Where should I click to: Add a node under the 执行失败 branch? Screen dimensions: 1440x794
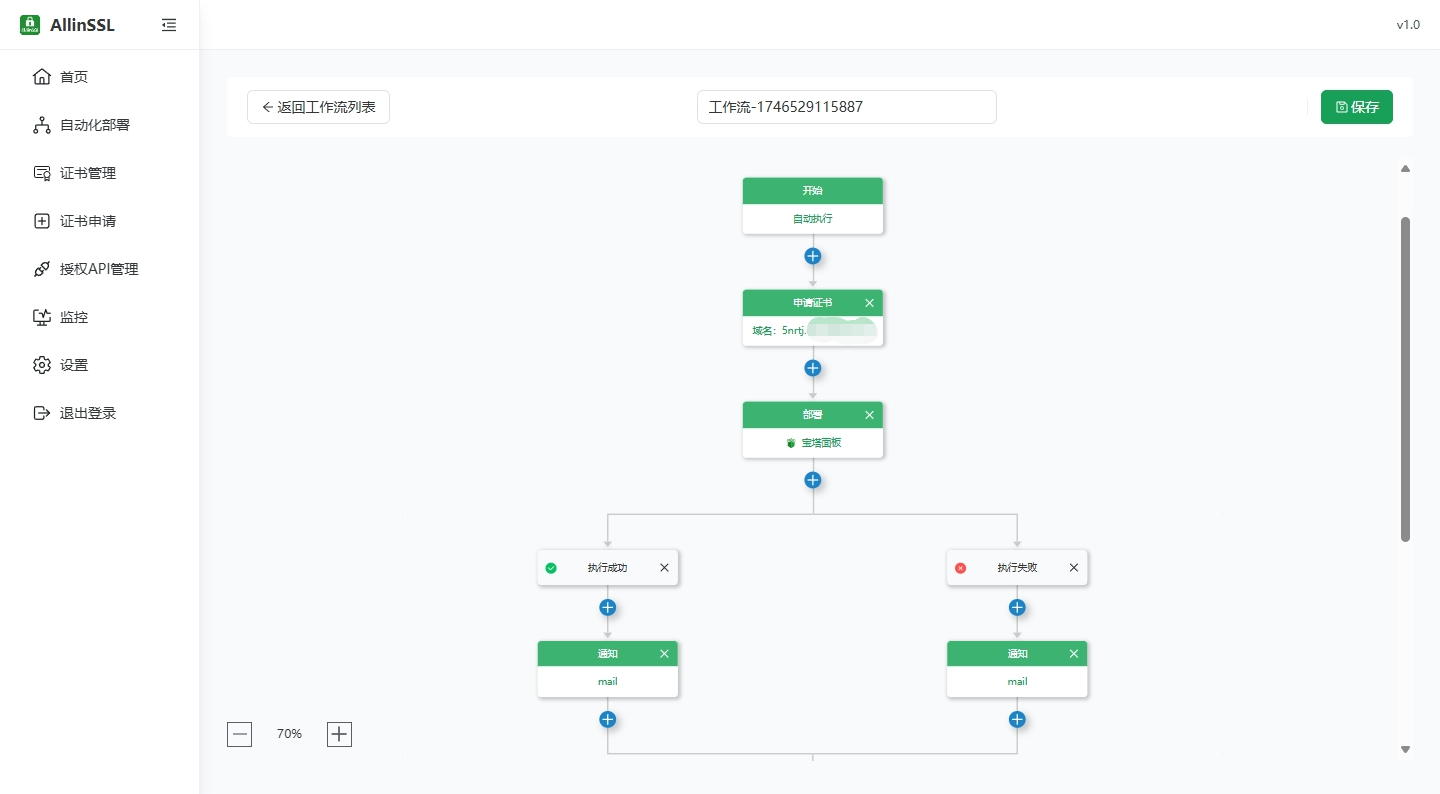[1017, 607]
